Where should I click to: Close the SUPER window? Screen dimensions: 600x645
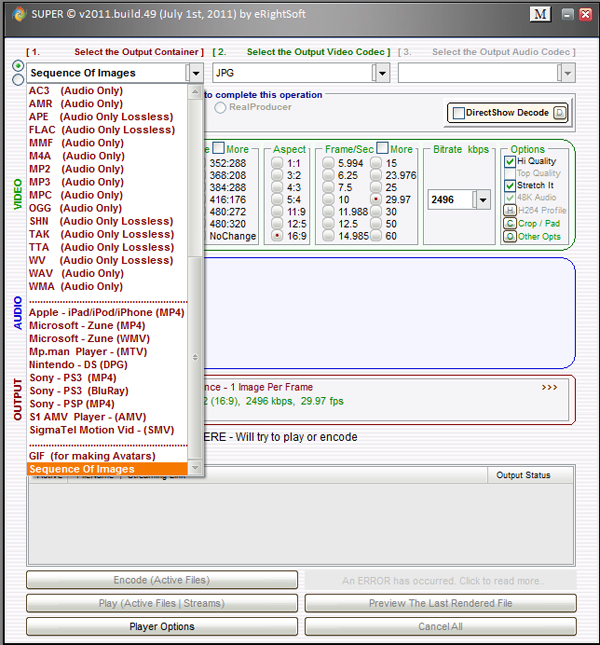(585, 14)
